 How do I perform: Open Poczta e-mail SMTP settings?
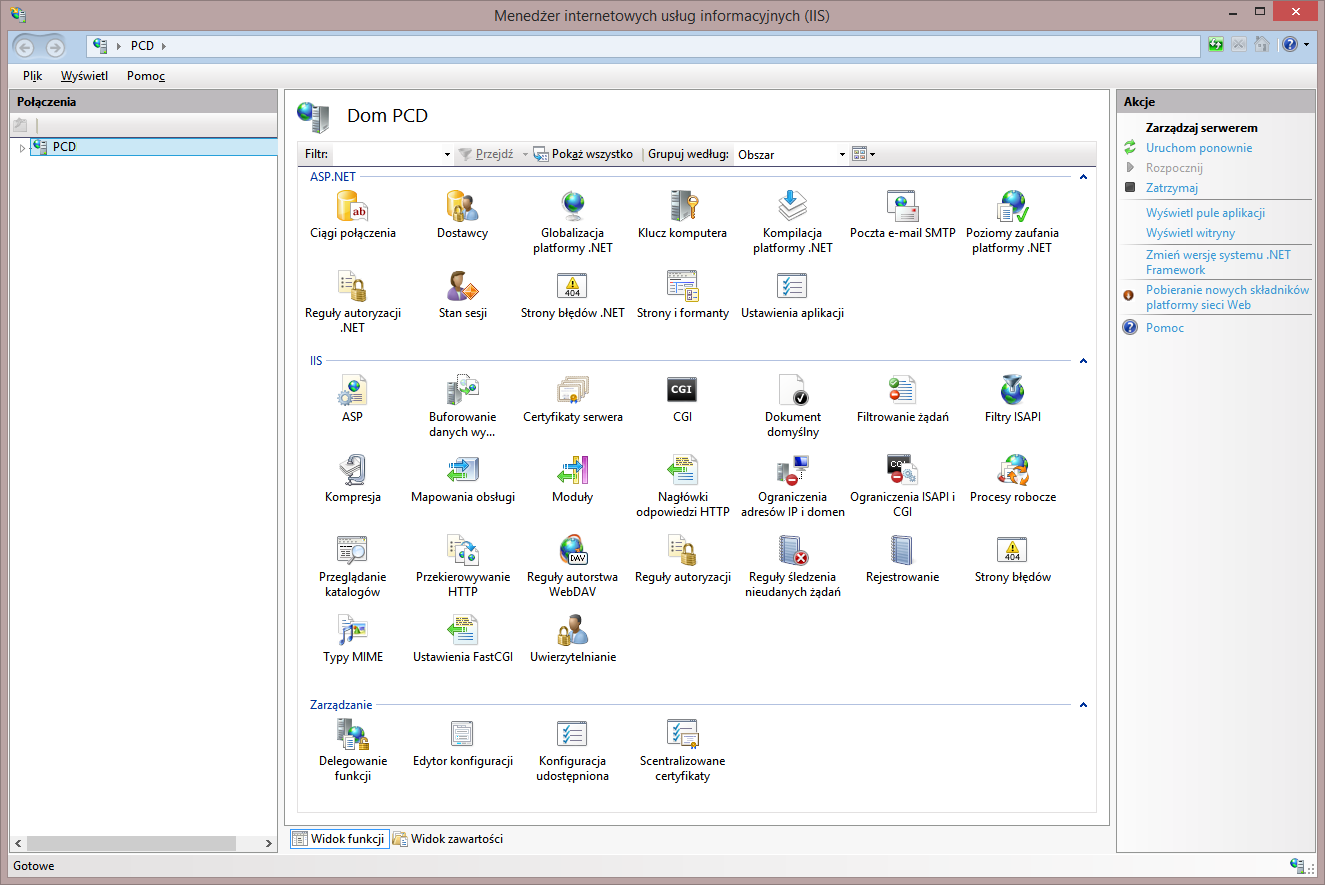pos(903,215)
